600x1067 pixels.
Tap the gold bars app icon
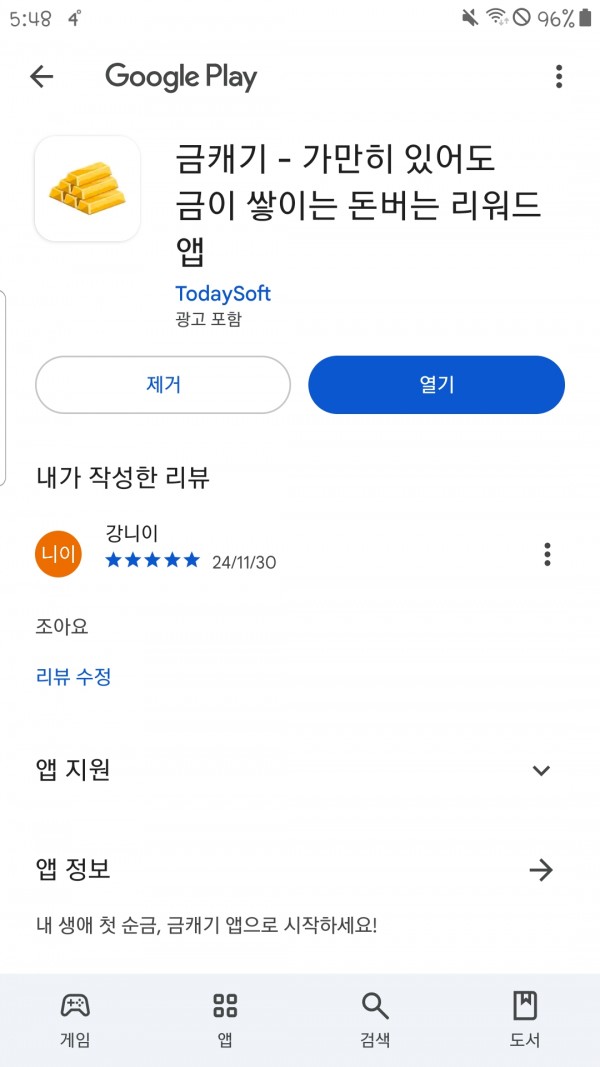click(87, 188)
